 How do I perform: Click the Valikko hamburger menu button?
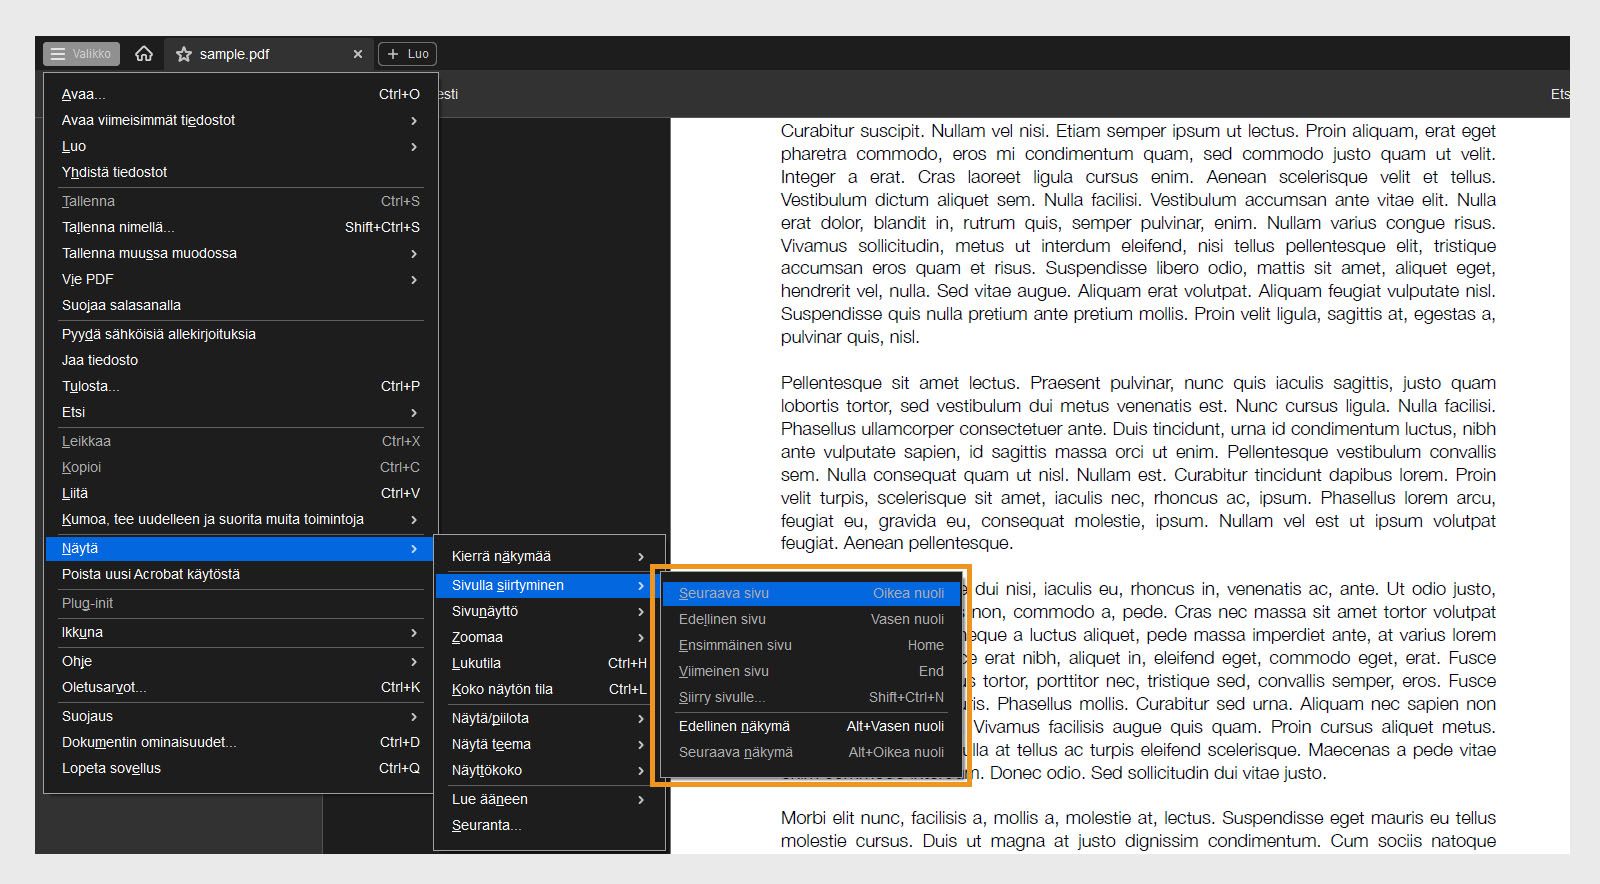81,54
